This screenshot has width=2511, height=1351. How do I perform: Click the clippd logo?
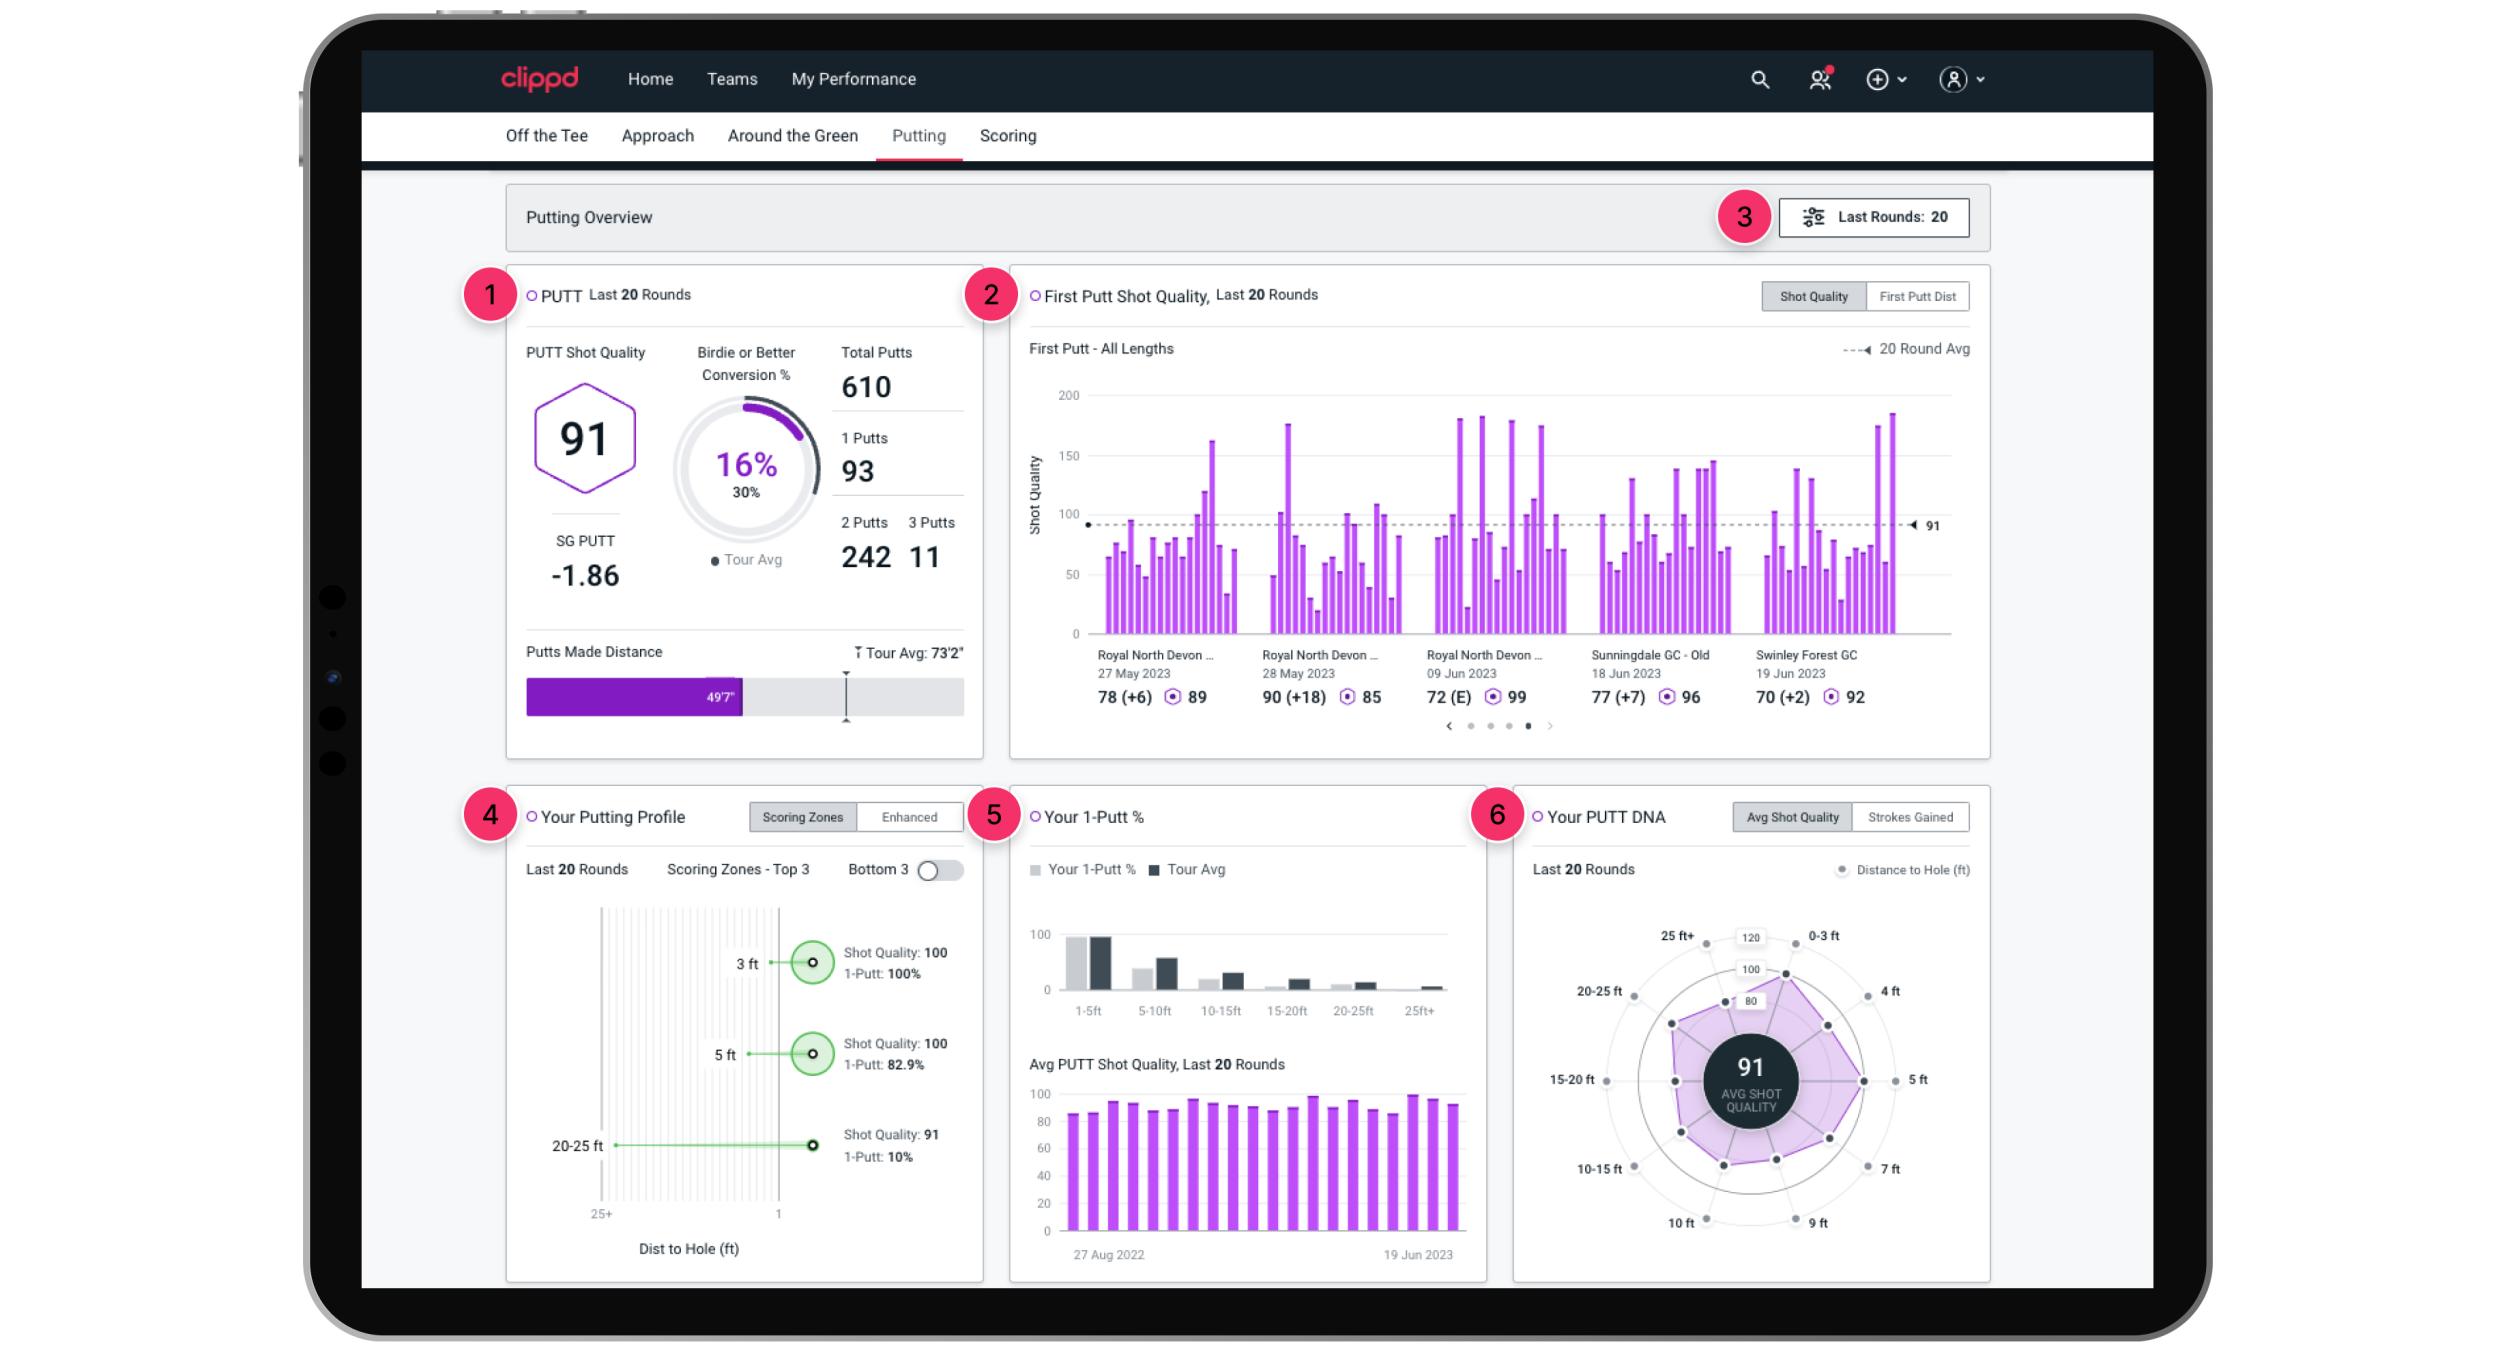[539, 79]
